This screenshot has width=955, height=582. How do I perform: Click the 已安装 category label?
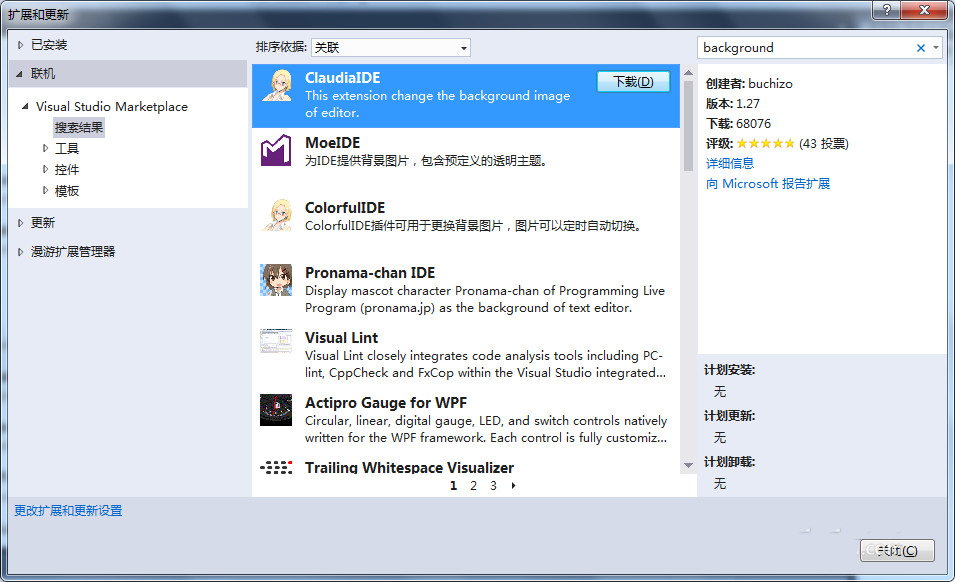pyautogui.click(x=49, y=45)
